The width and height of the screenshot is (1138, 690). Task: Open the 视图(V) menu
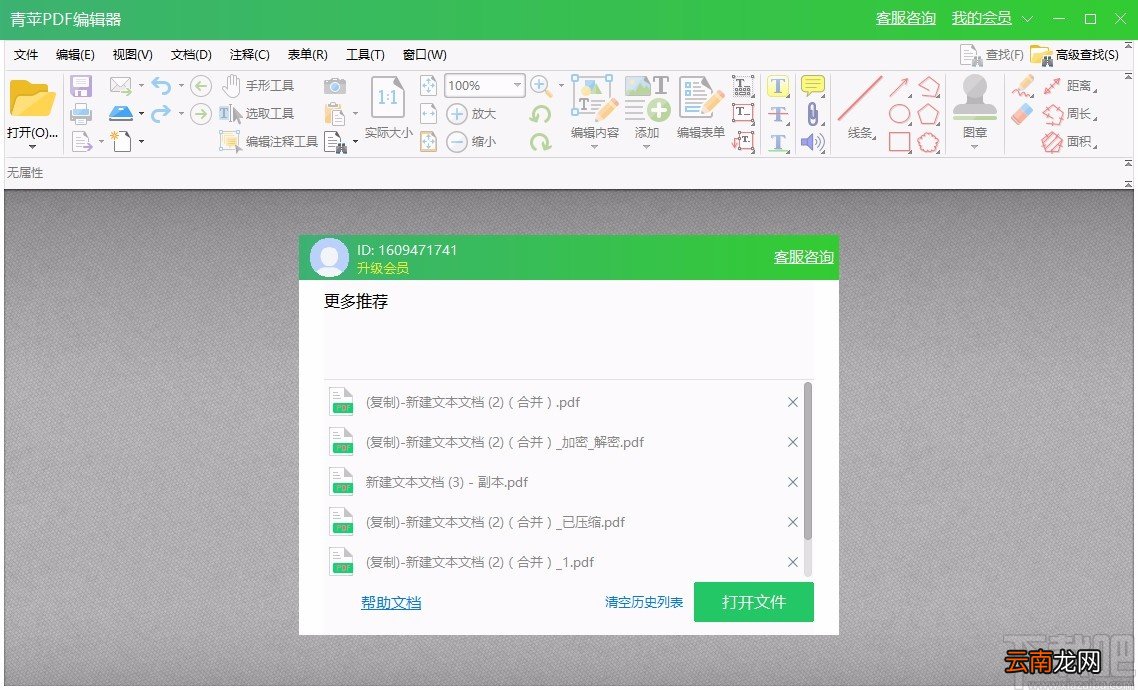coord(132,54)
